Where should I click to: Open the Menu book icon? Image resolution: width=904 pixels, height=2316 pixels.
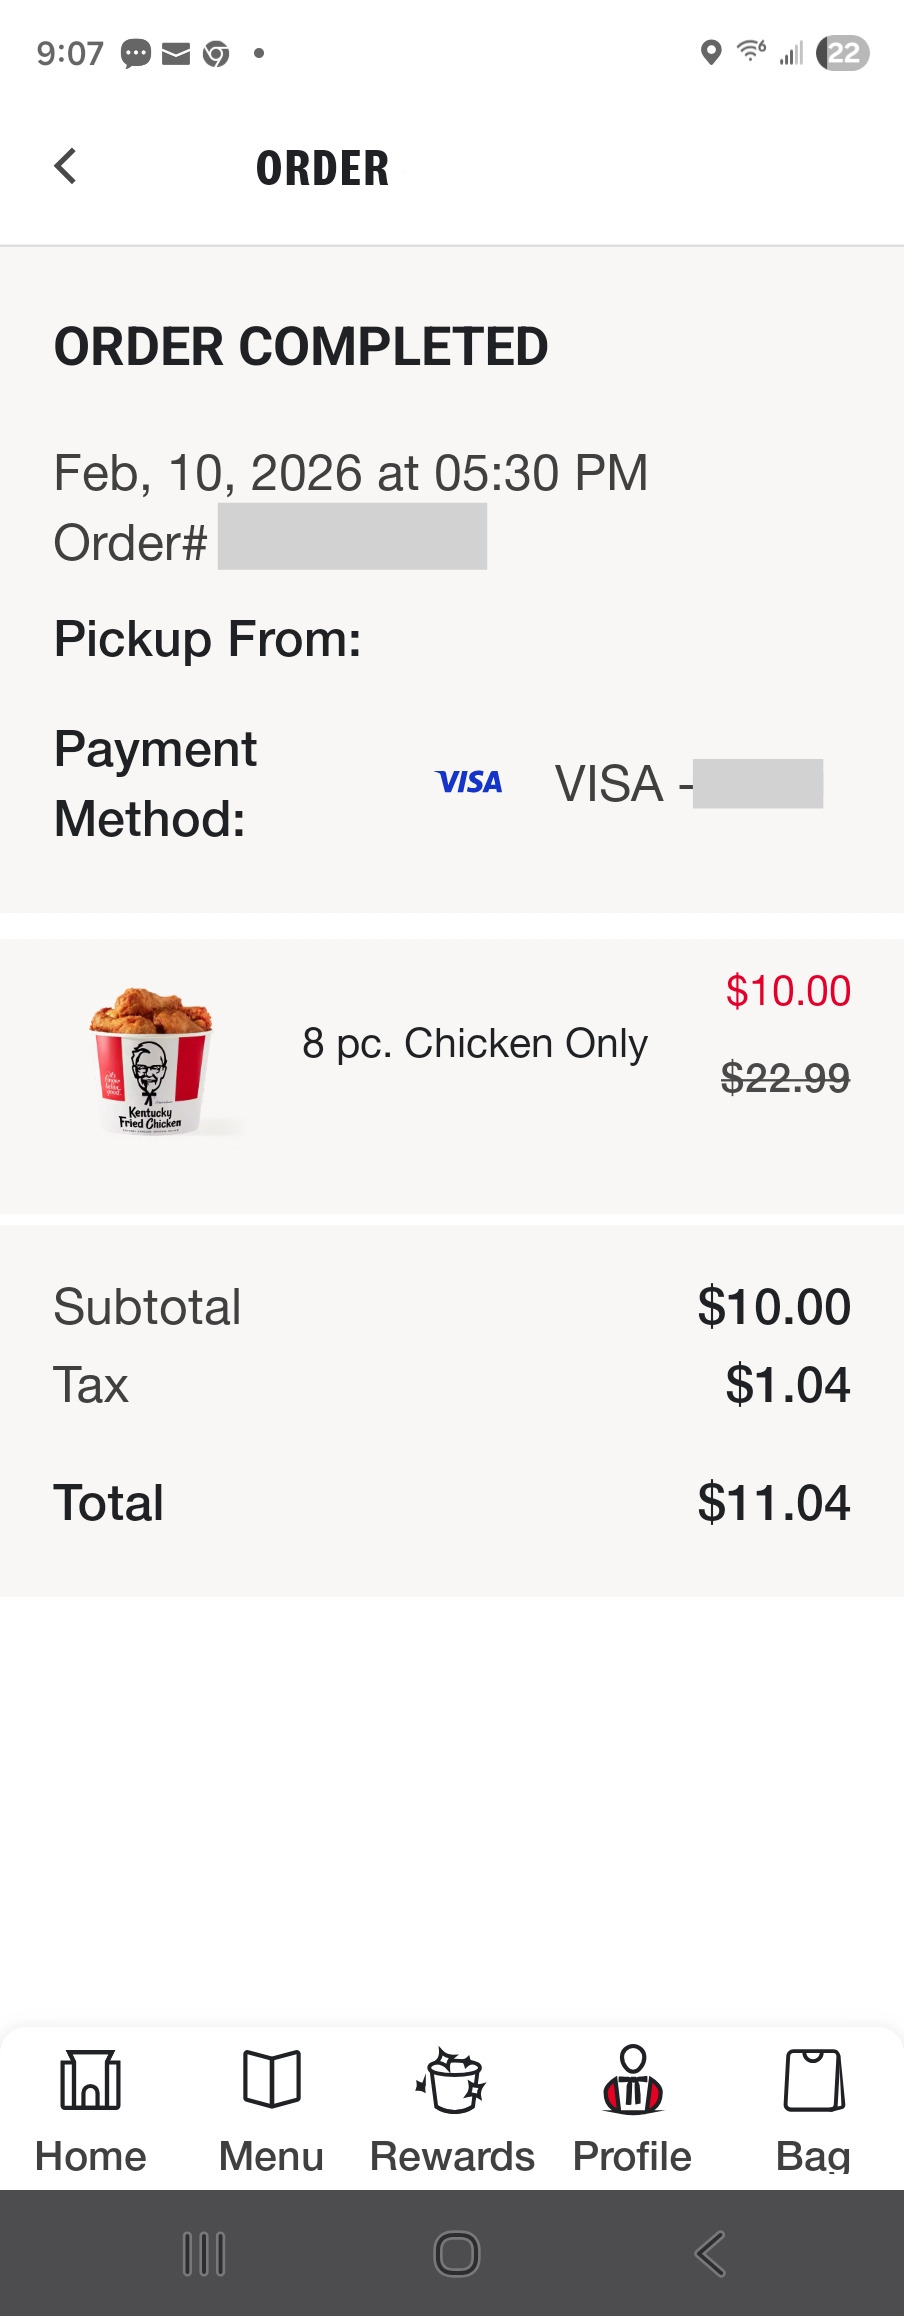tap(271, 2080)
